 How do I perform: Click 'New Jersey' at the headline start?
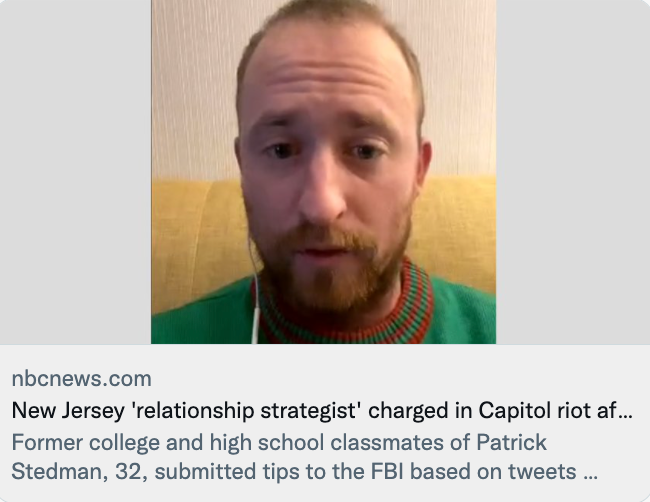[x=68, y=411]
